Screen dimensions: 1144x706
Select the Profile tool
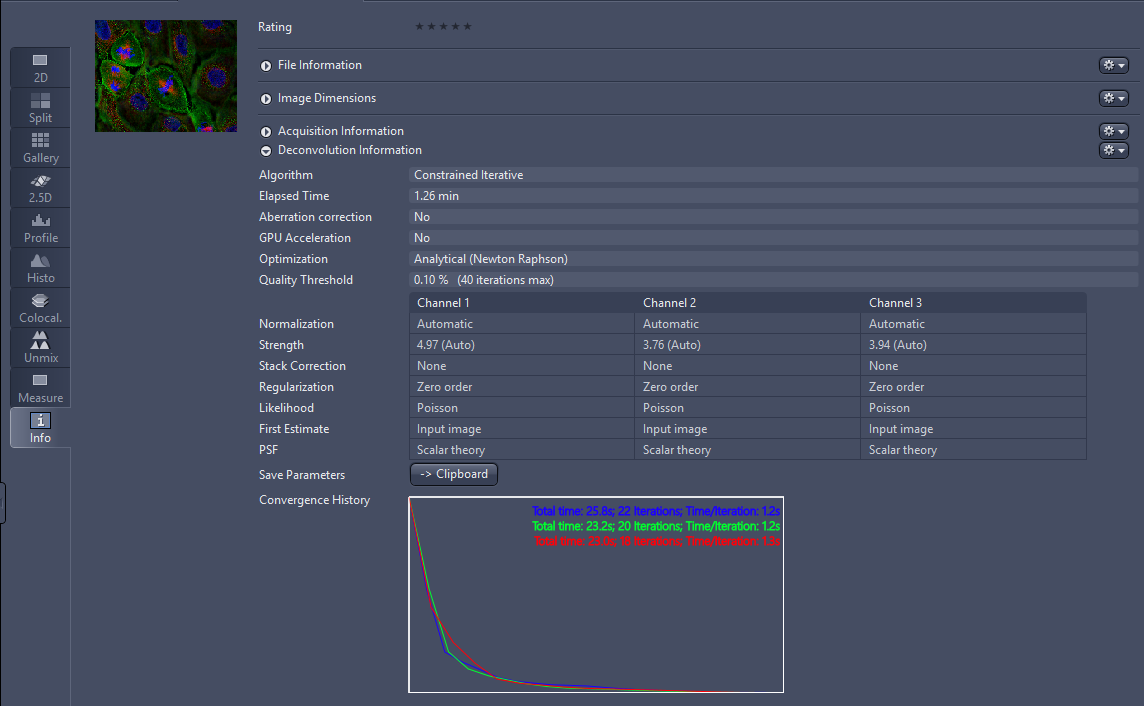tap(39, 227)
